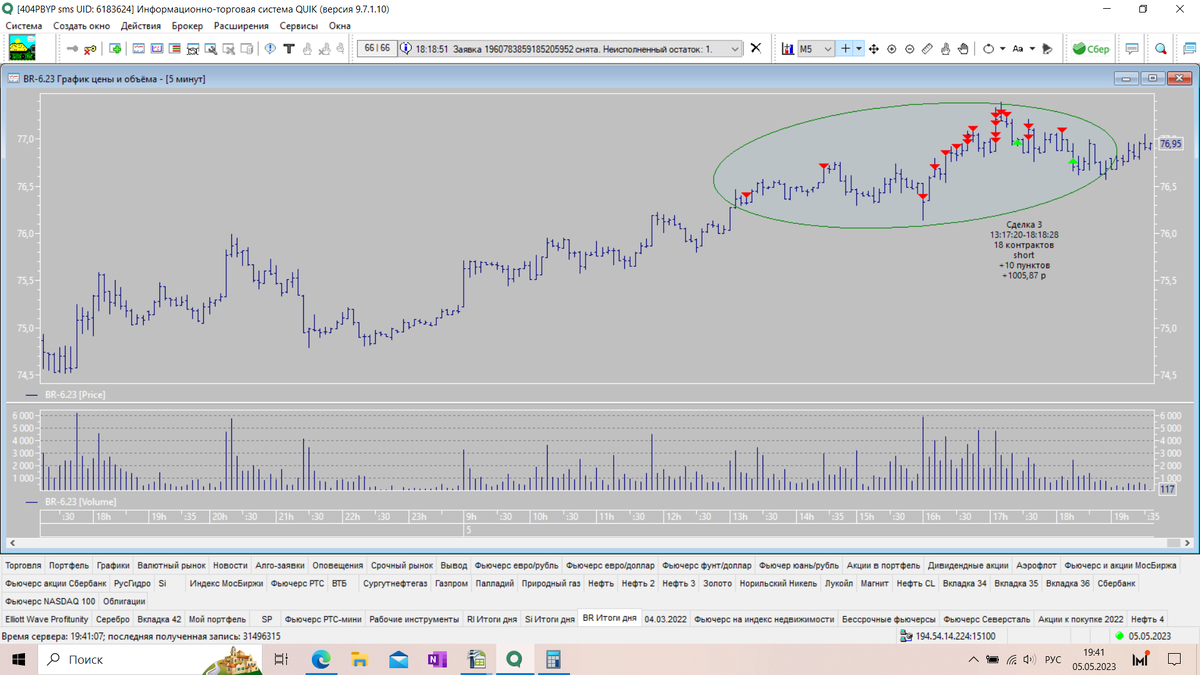This screenshot has width=1200, height=675.
Task: Switch to the Elliott Wave Profitunity tab
Action: (46, 619)
